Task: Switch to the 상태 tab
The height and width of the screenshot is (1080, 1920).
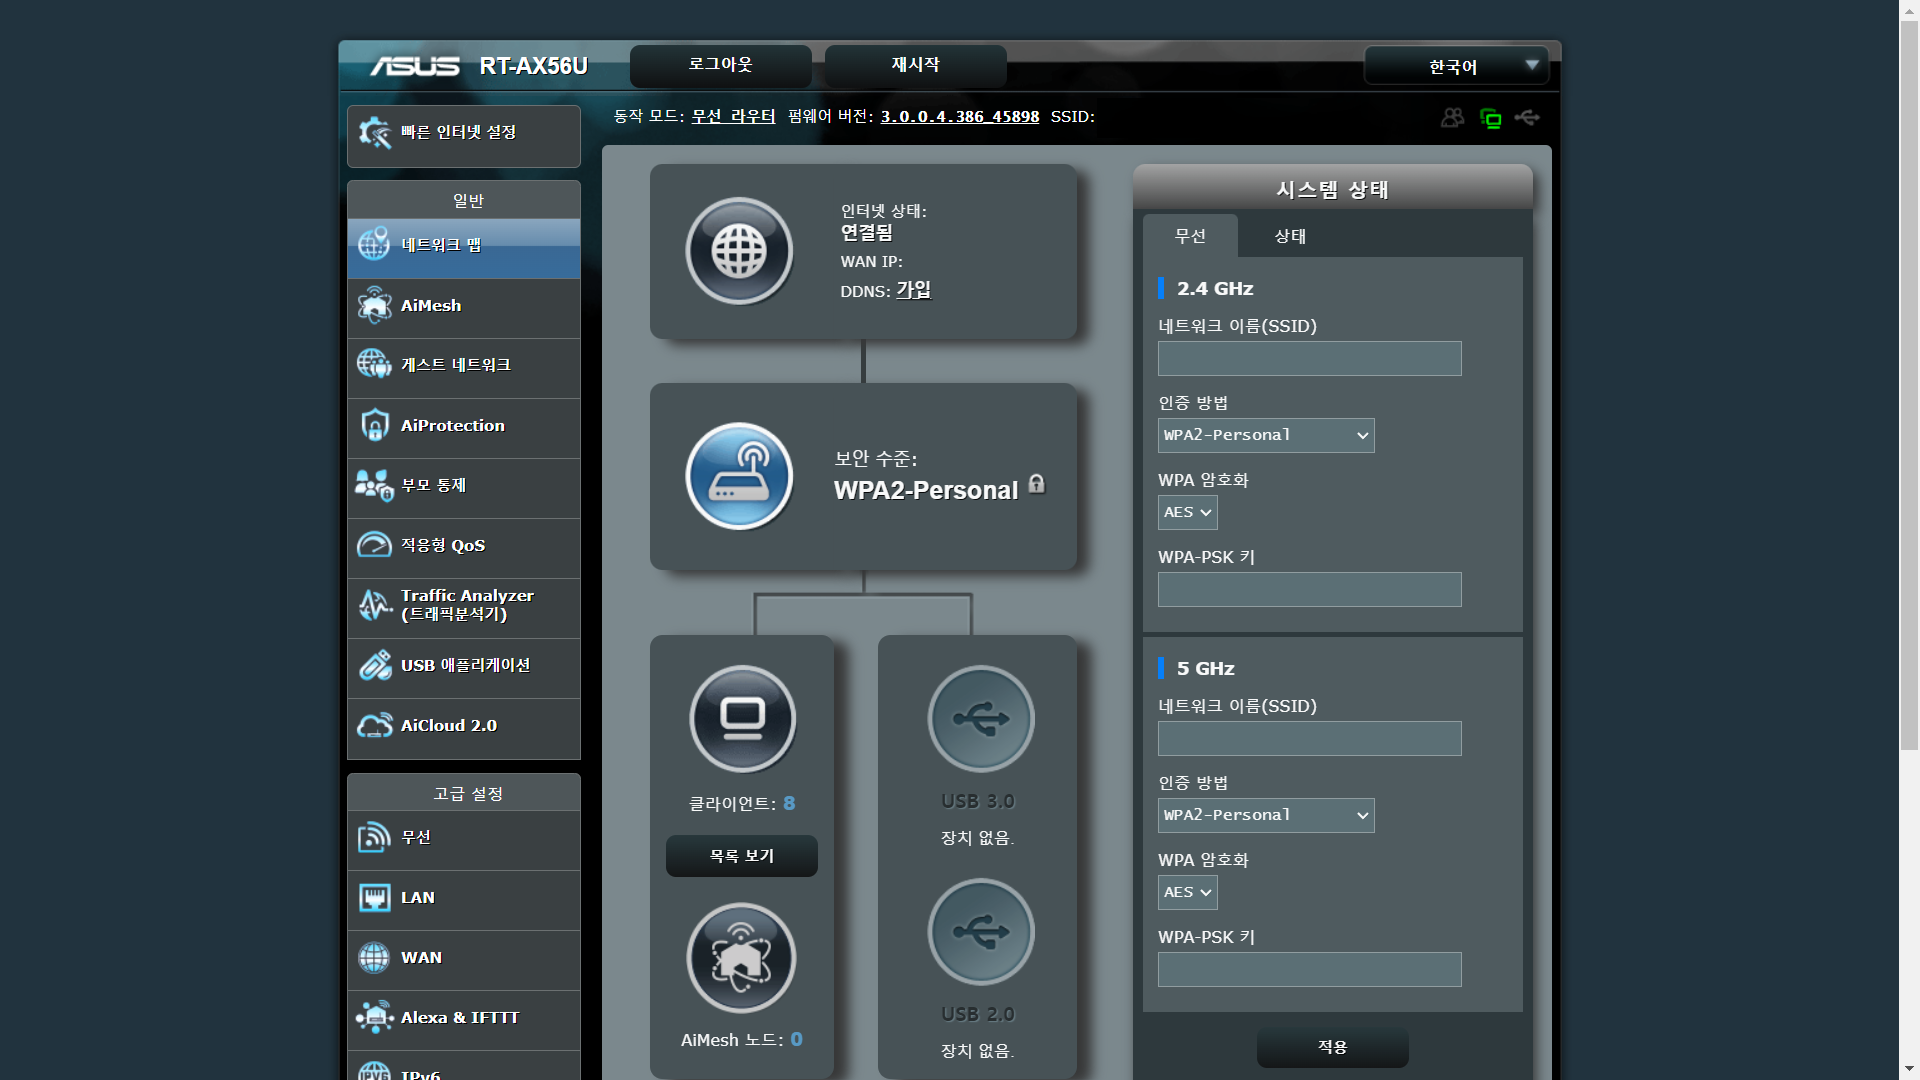Action: click(1289, 236)
